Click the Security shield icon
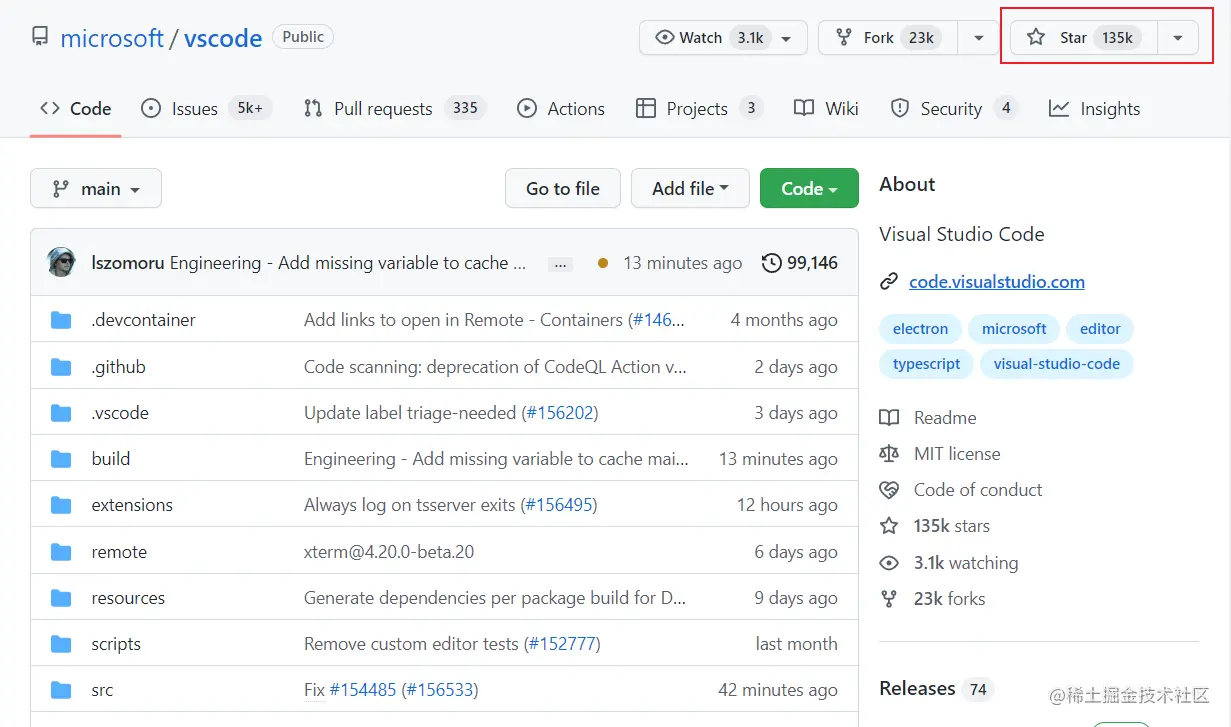Image resolution: width=1231 pixels, height=727 pixels. tap(900, 108)
